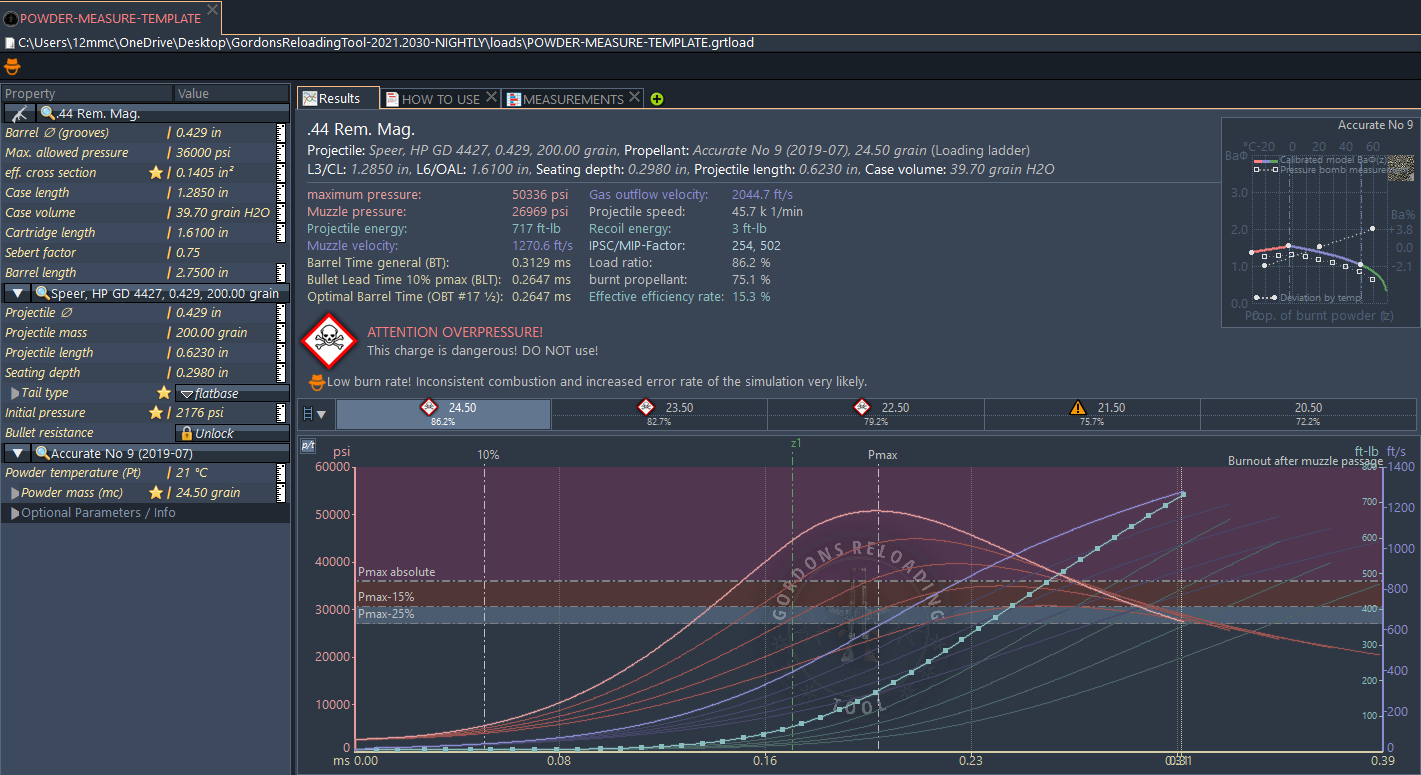Close the MEASUREMENTS tab
This screenshot has width=1421, height=775.
(x=634, y=98)
